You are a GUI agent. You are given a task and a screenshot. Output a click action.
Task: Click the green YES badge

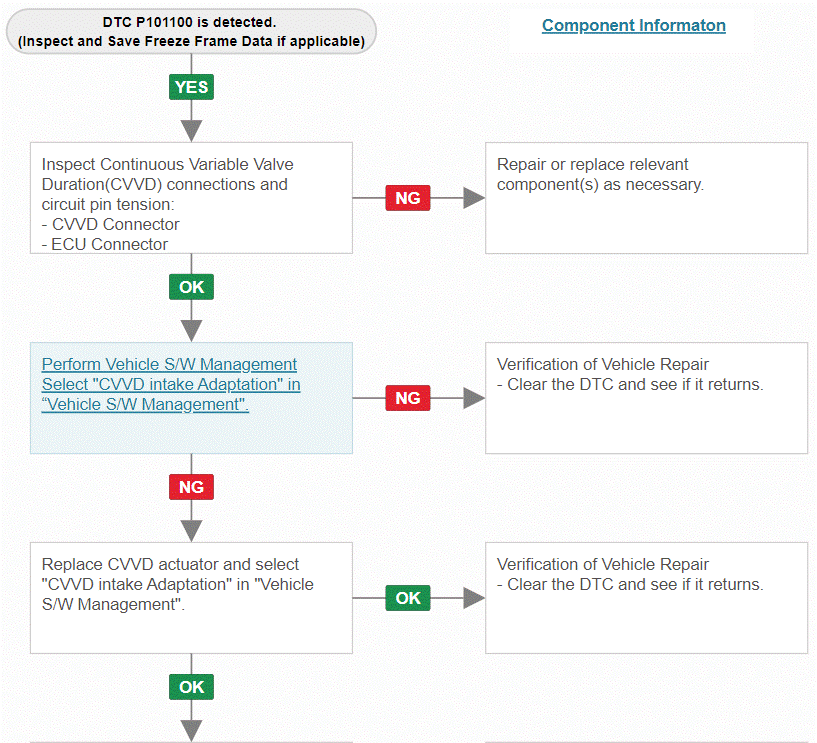191,87
